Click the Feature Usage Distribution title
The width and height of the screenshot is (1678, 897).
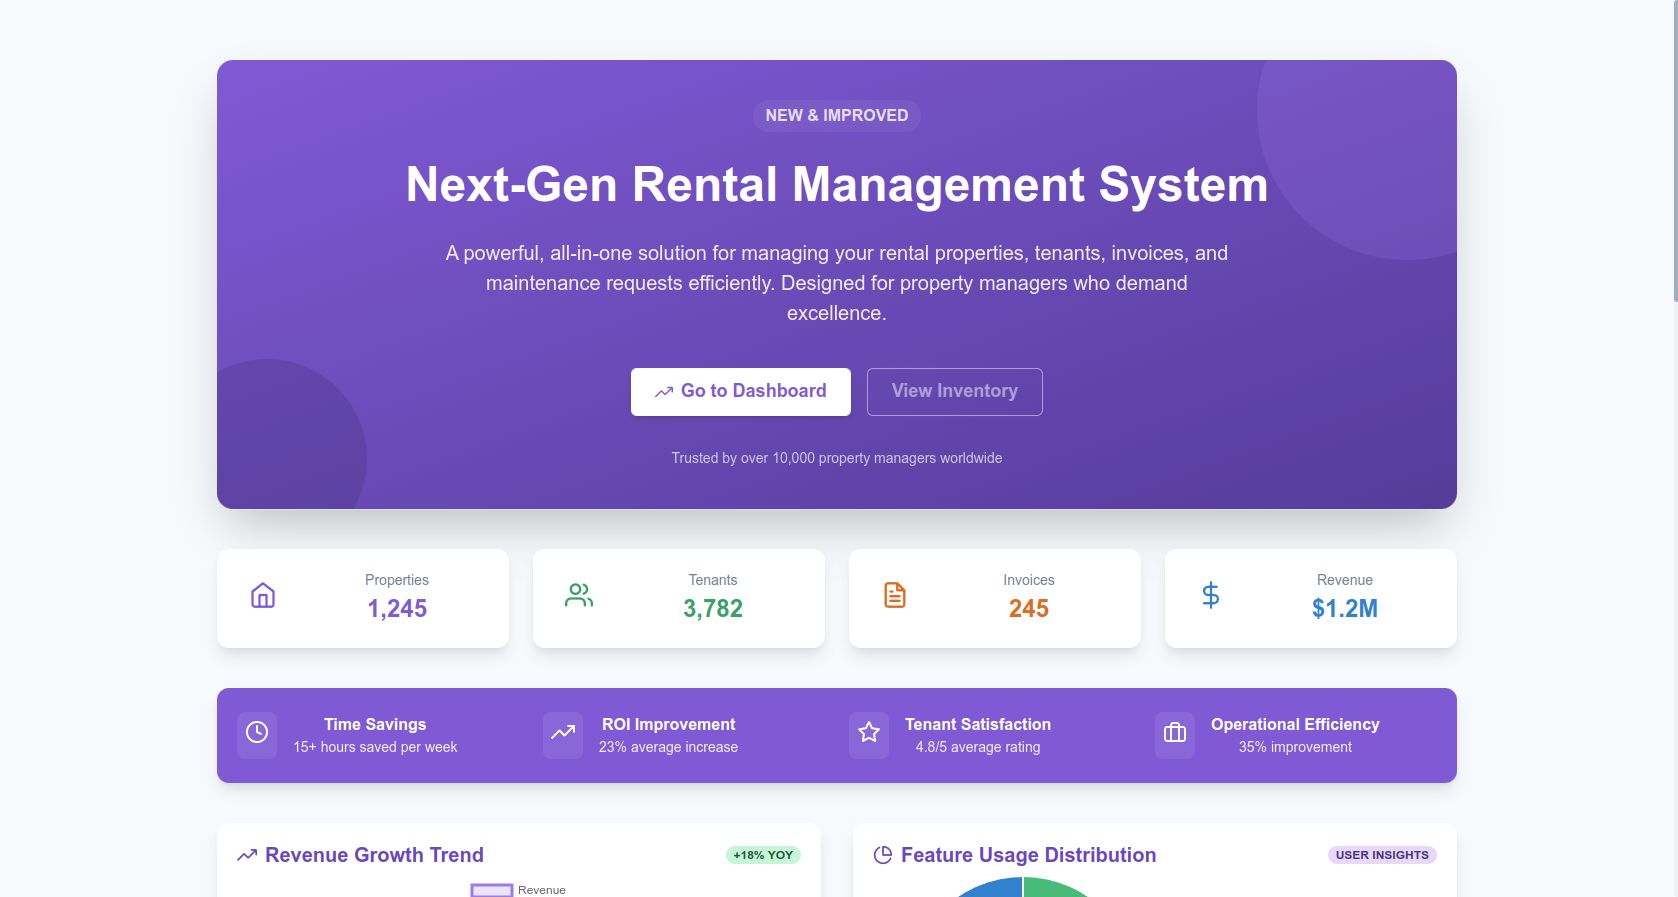(1028, 855)
